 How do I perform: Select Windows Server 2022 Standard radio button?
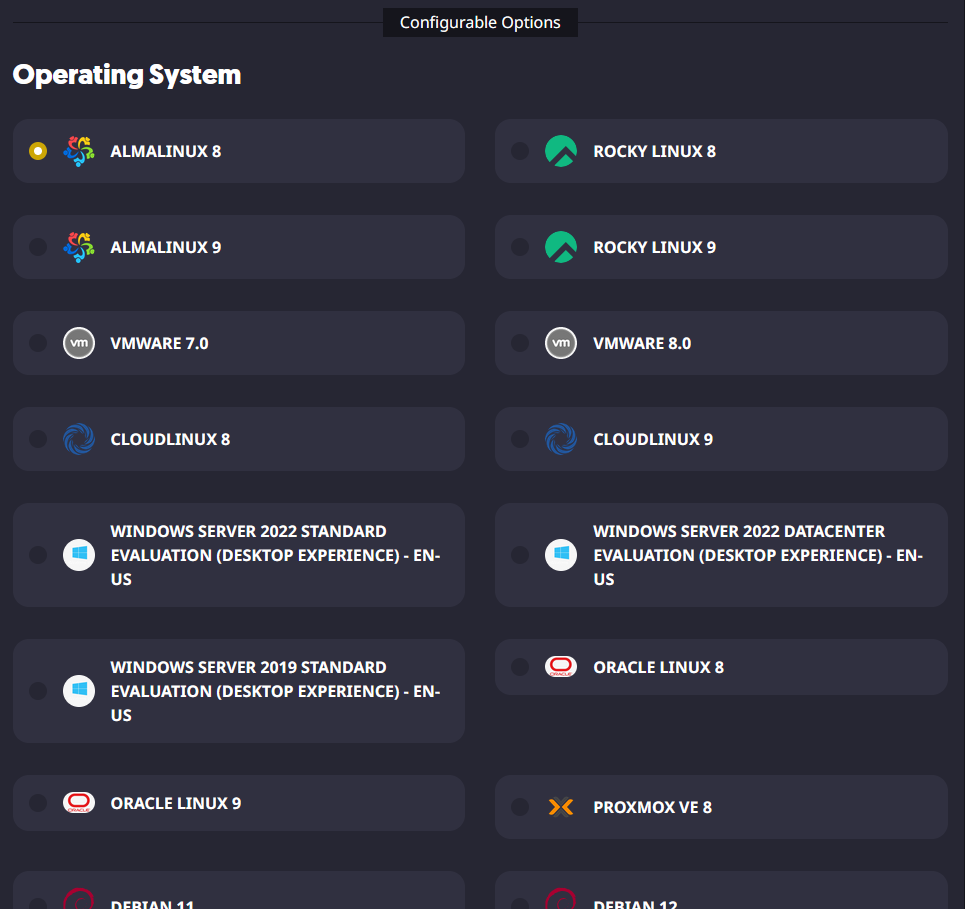point(38,555)
